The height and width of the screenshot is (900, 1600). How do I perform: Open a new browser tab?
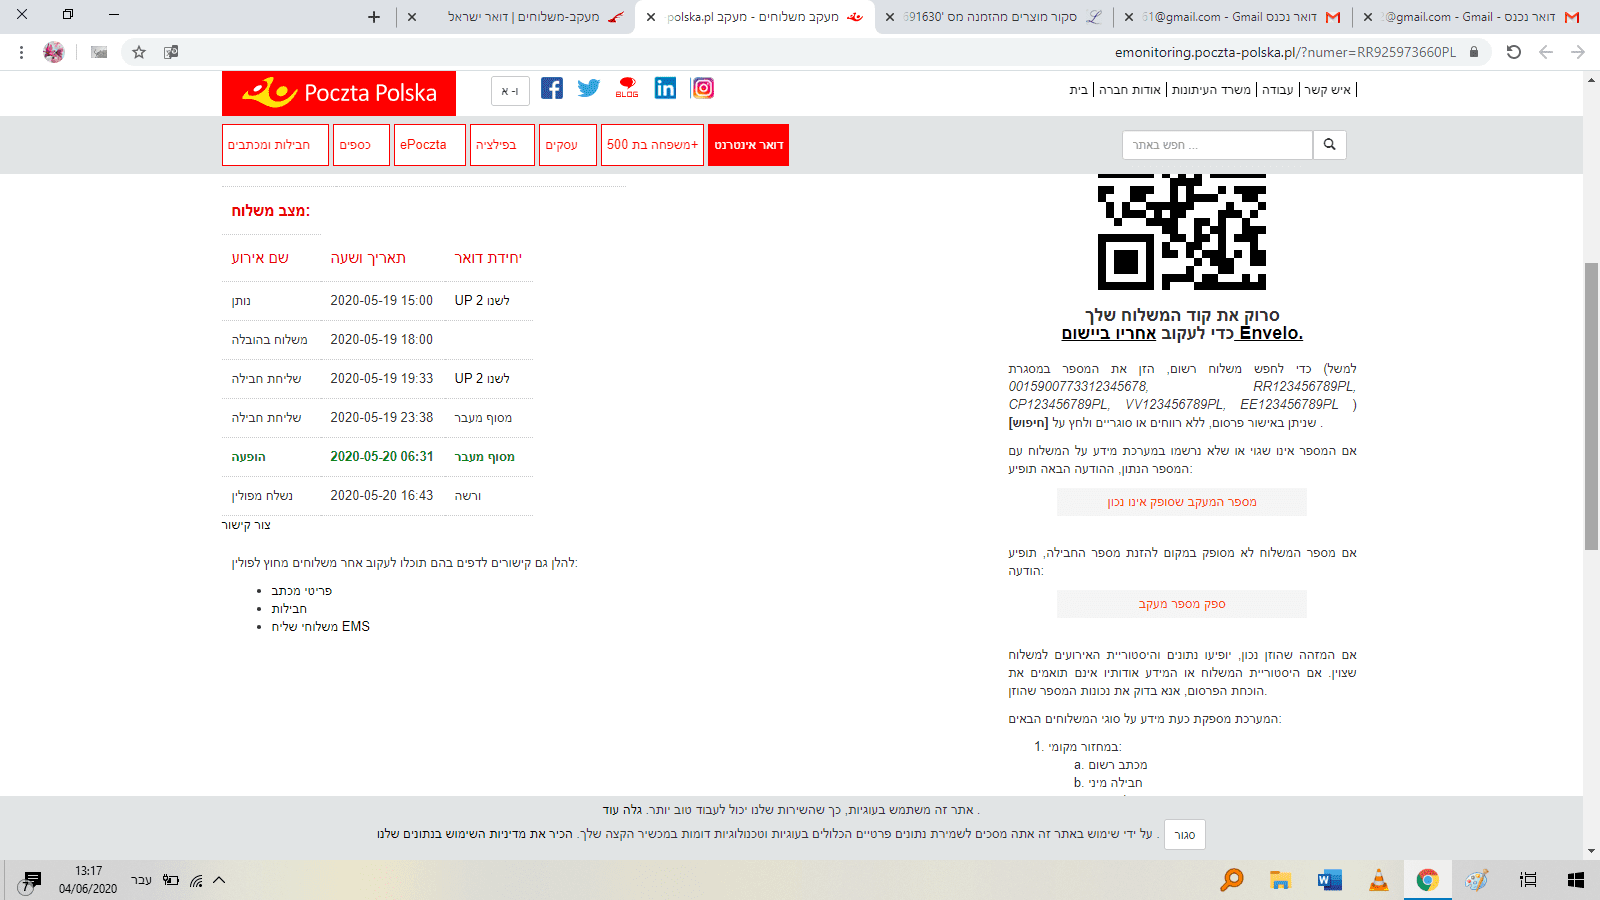(x=374, y=17)
